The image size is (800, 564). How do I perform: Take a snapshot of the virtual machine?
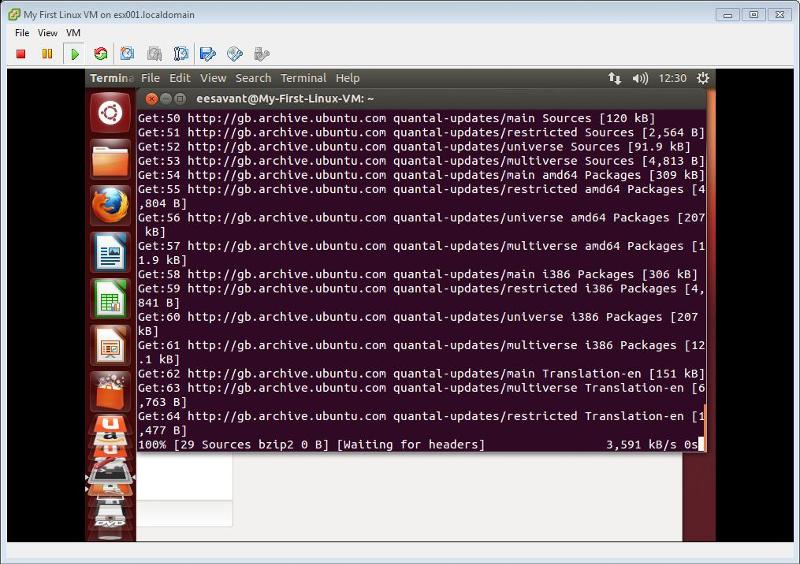point(127,54)
